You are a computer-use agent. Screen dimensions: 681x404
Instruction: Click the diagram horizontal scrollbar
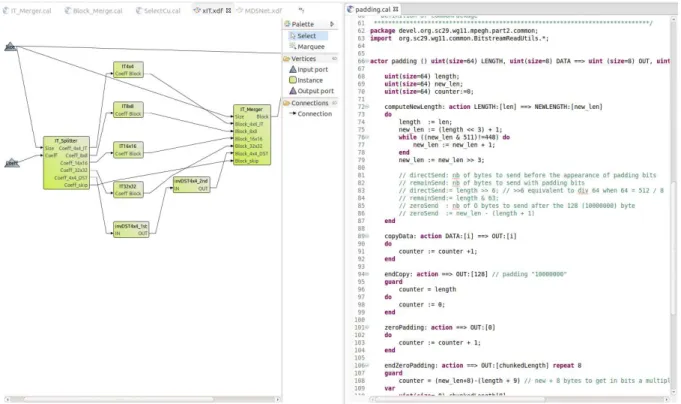pos(143,399)
